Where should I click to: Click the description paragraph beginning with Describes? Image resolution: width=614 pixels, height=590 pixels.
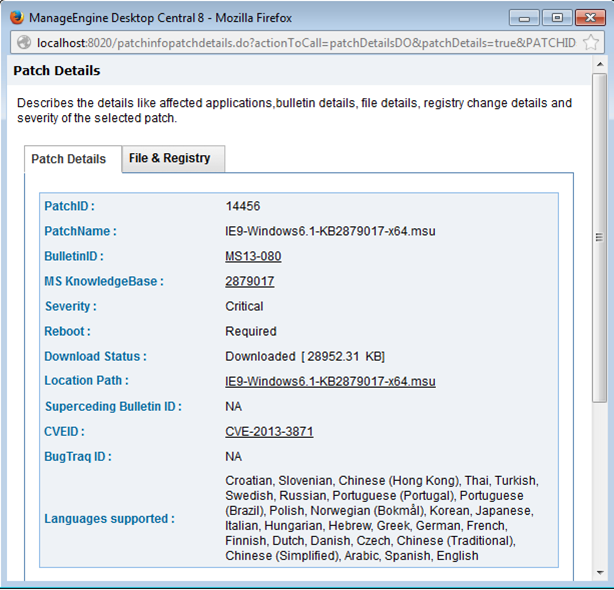294,110
